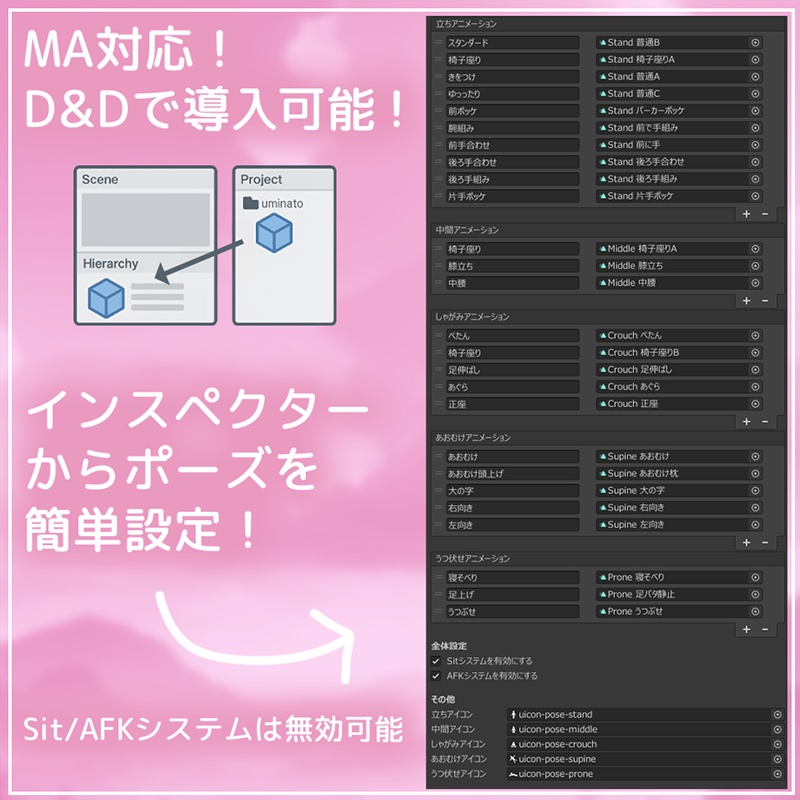
Task: Open object picker for Supine あおむけ
Action: point(755,457)
